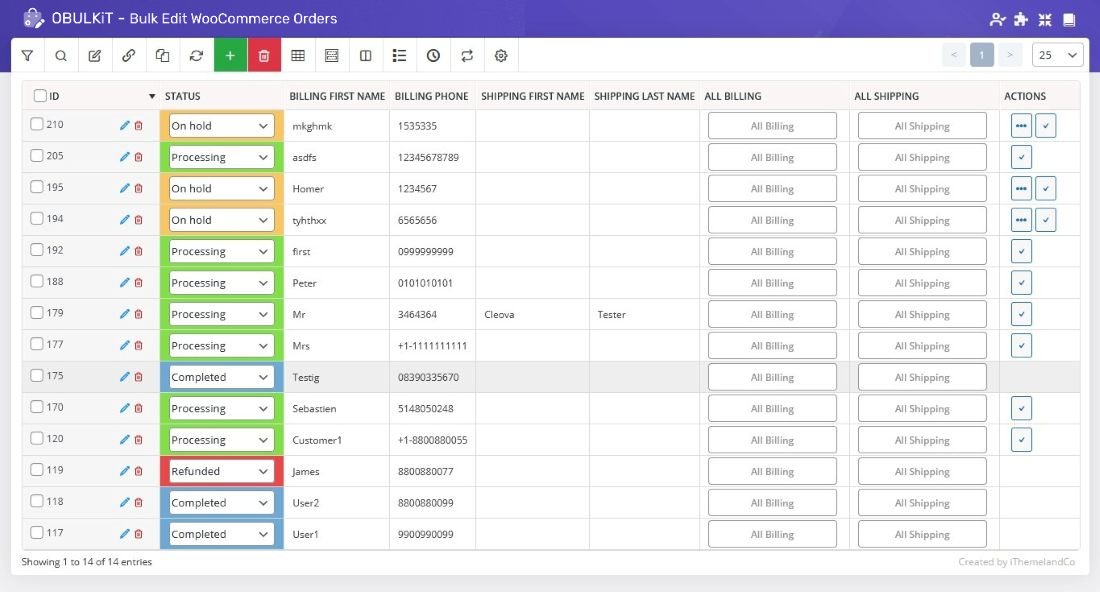
Task: Click the puzzle piece add-ons icon
Action: [1021, 19]
